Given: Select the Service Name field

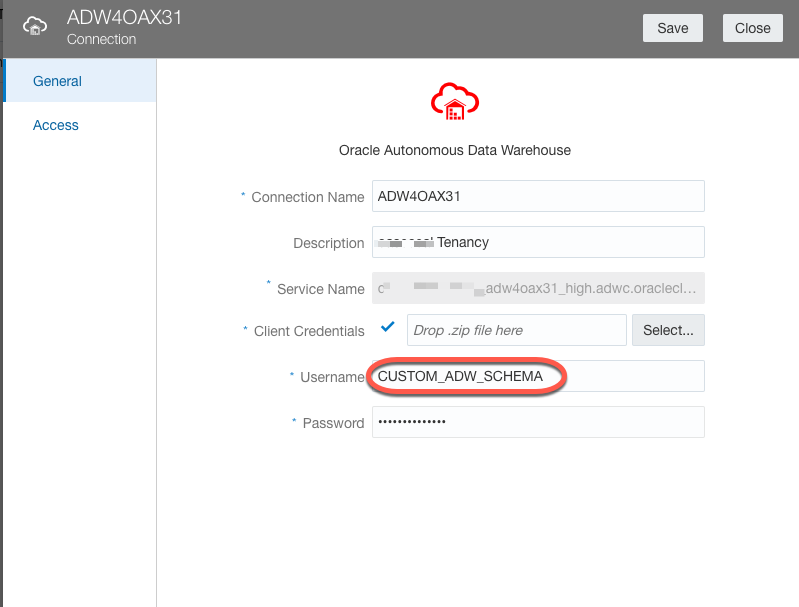Looking at the screenshot, I should coord(538,288).
